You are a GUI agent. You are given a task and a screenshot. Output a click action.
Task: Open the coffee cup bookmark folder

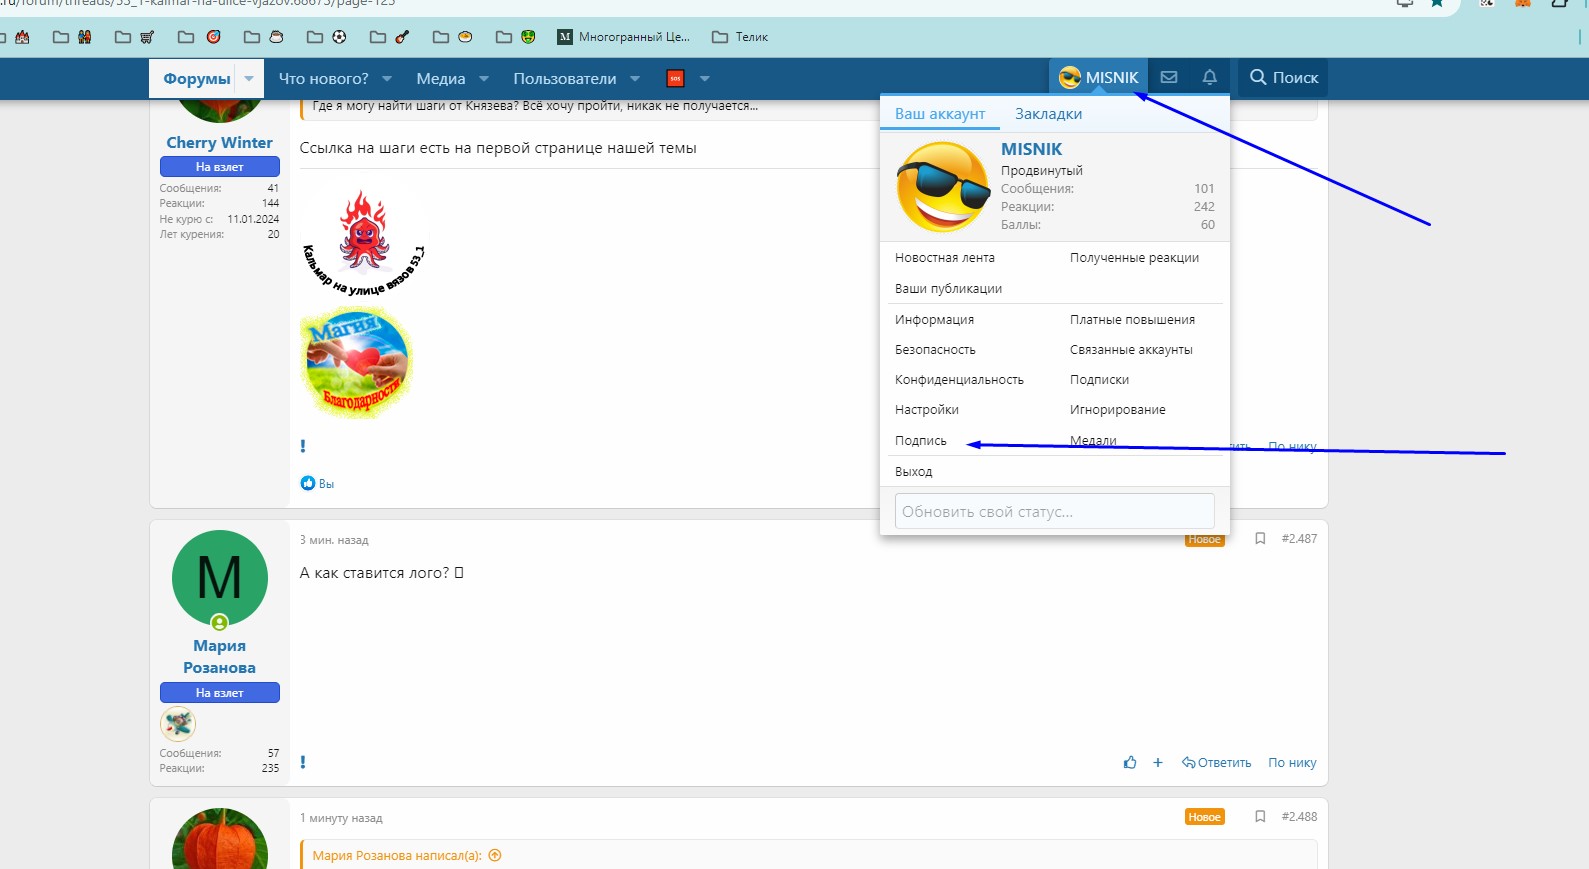(265, 37)
